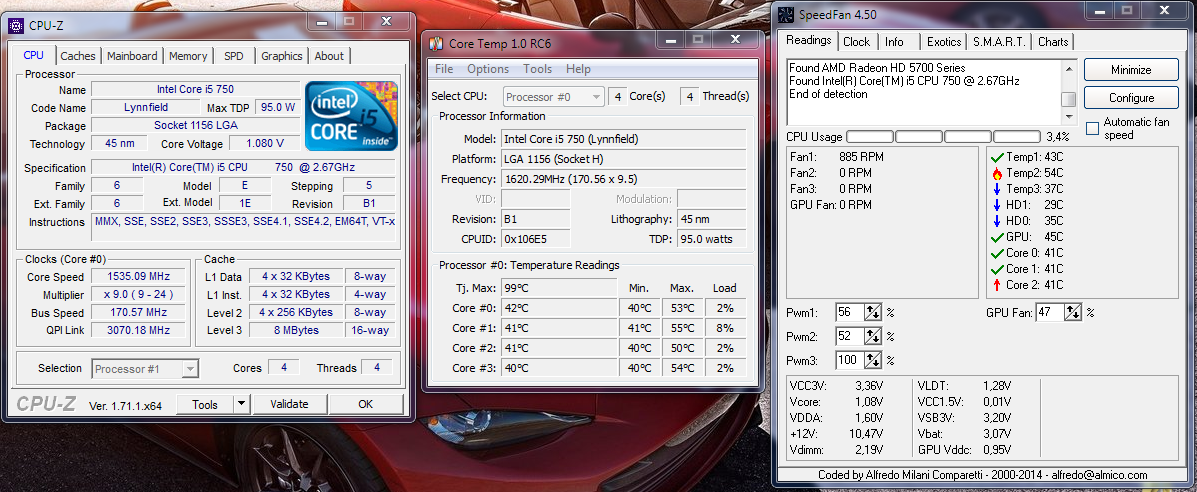Click the green check icon beside Core 1
Image resolution: width=1197 pixels, height=492 pixels.
coord(996,270)
